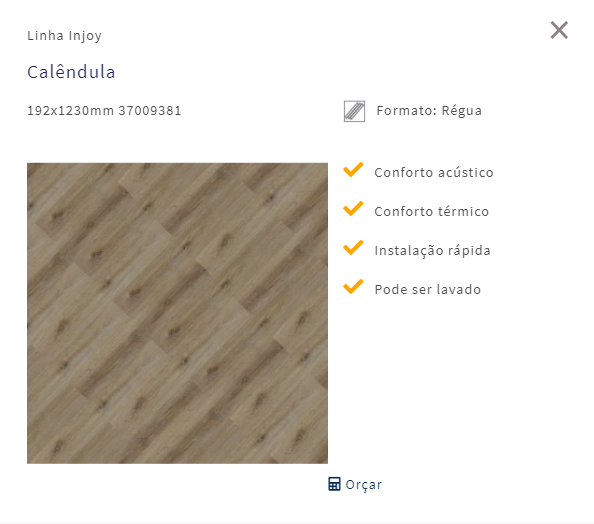Click the Régua plank format icon
This screenshot has width=594, height=524.
coord(354,111)
